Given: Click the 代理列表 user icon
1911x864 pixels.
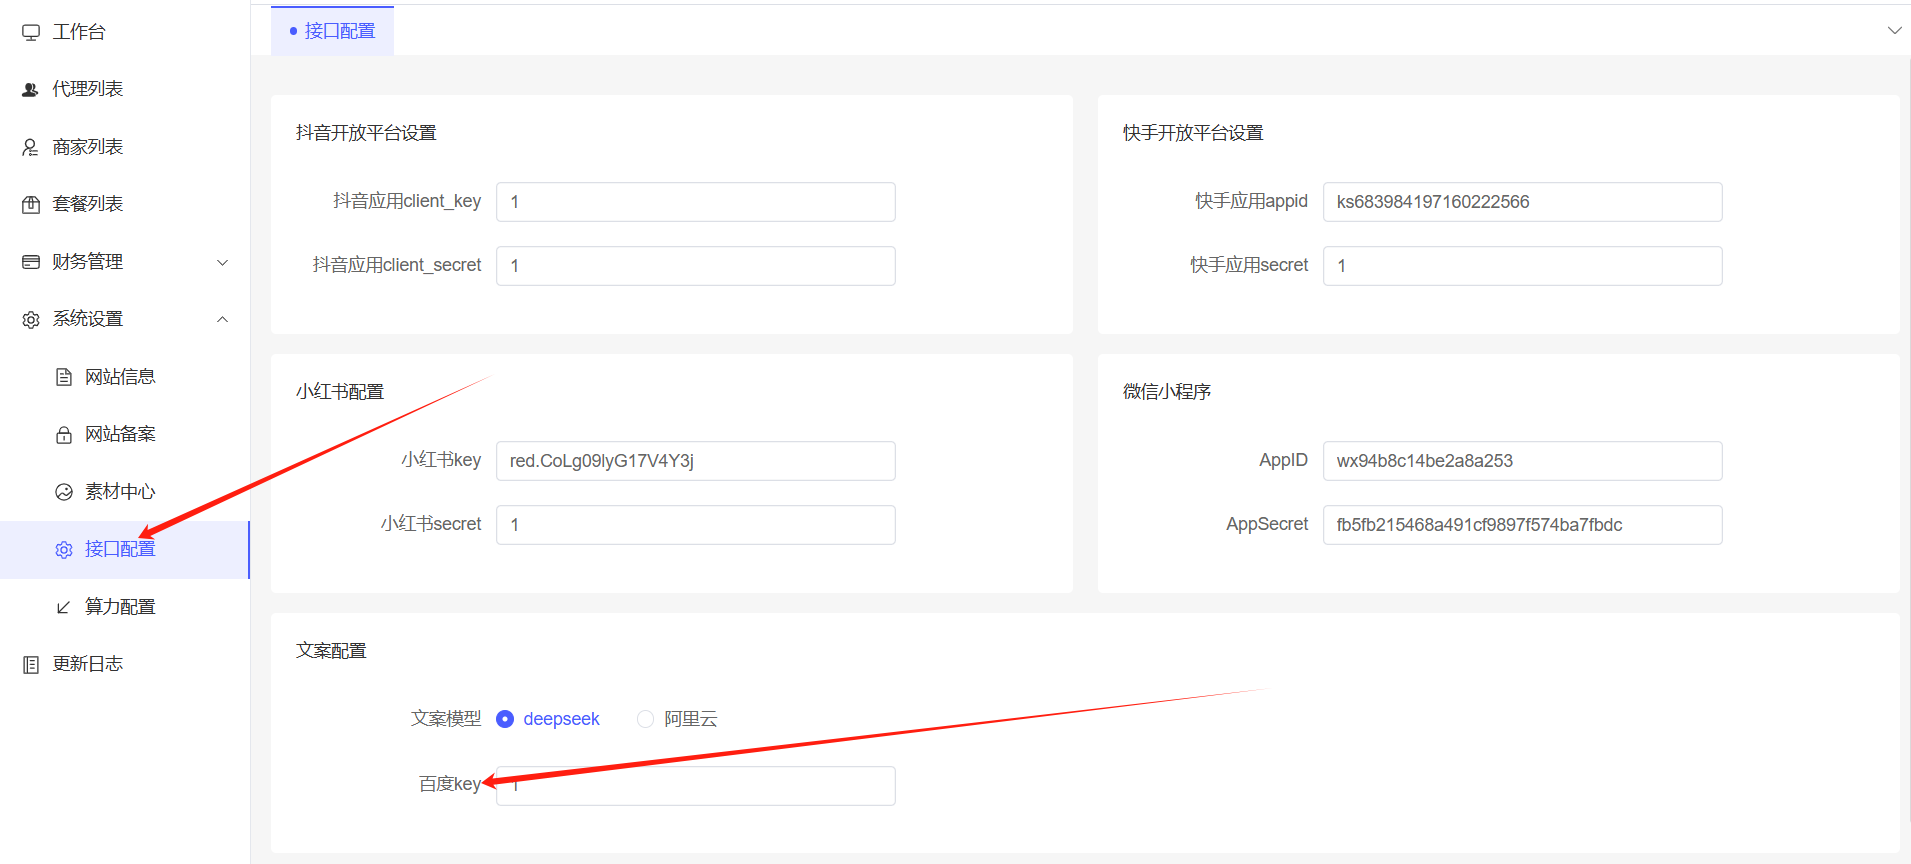Looking at the screenshot, I should (31, 90).
